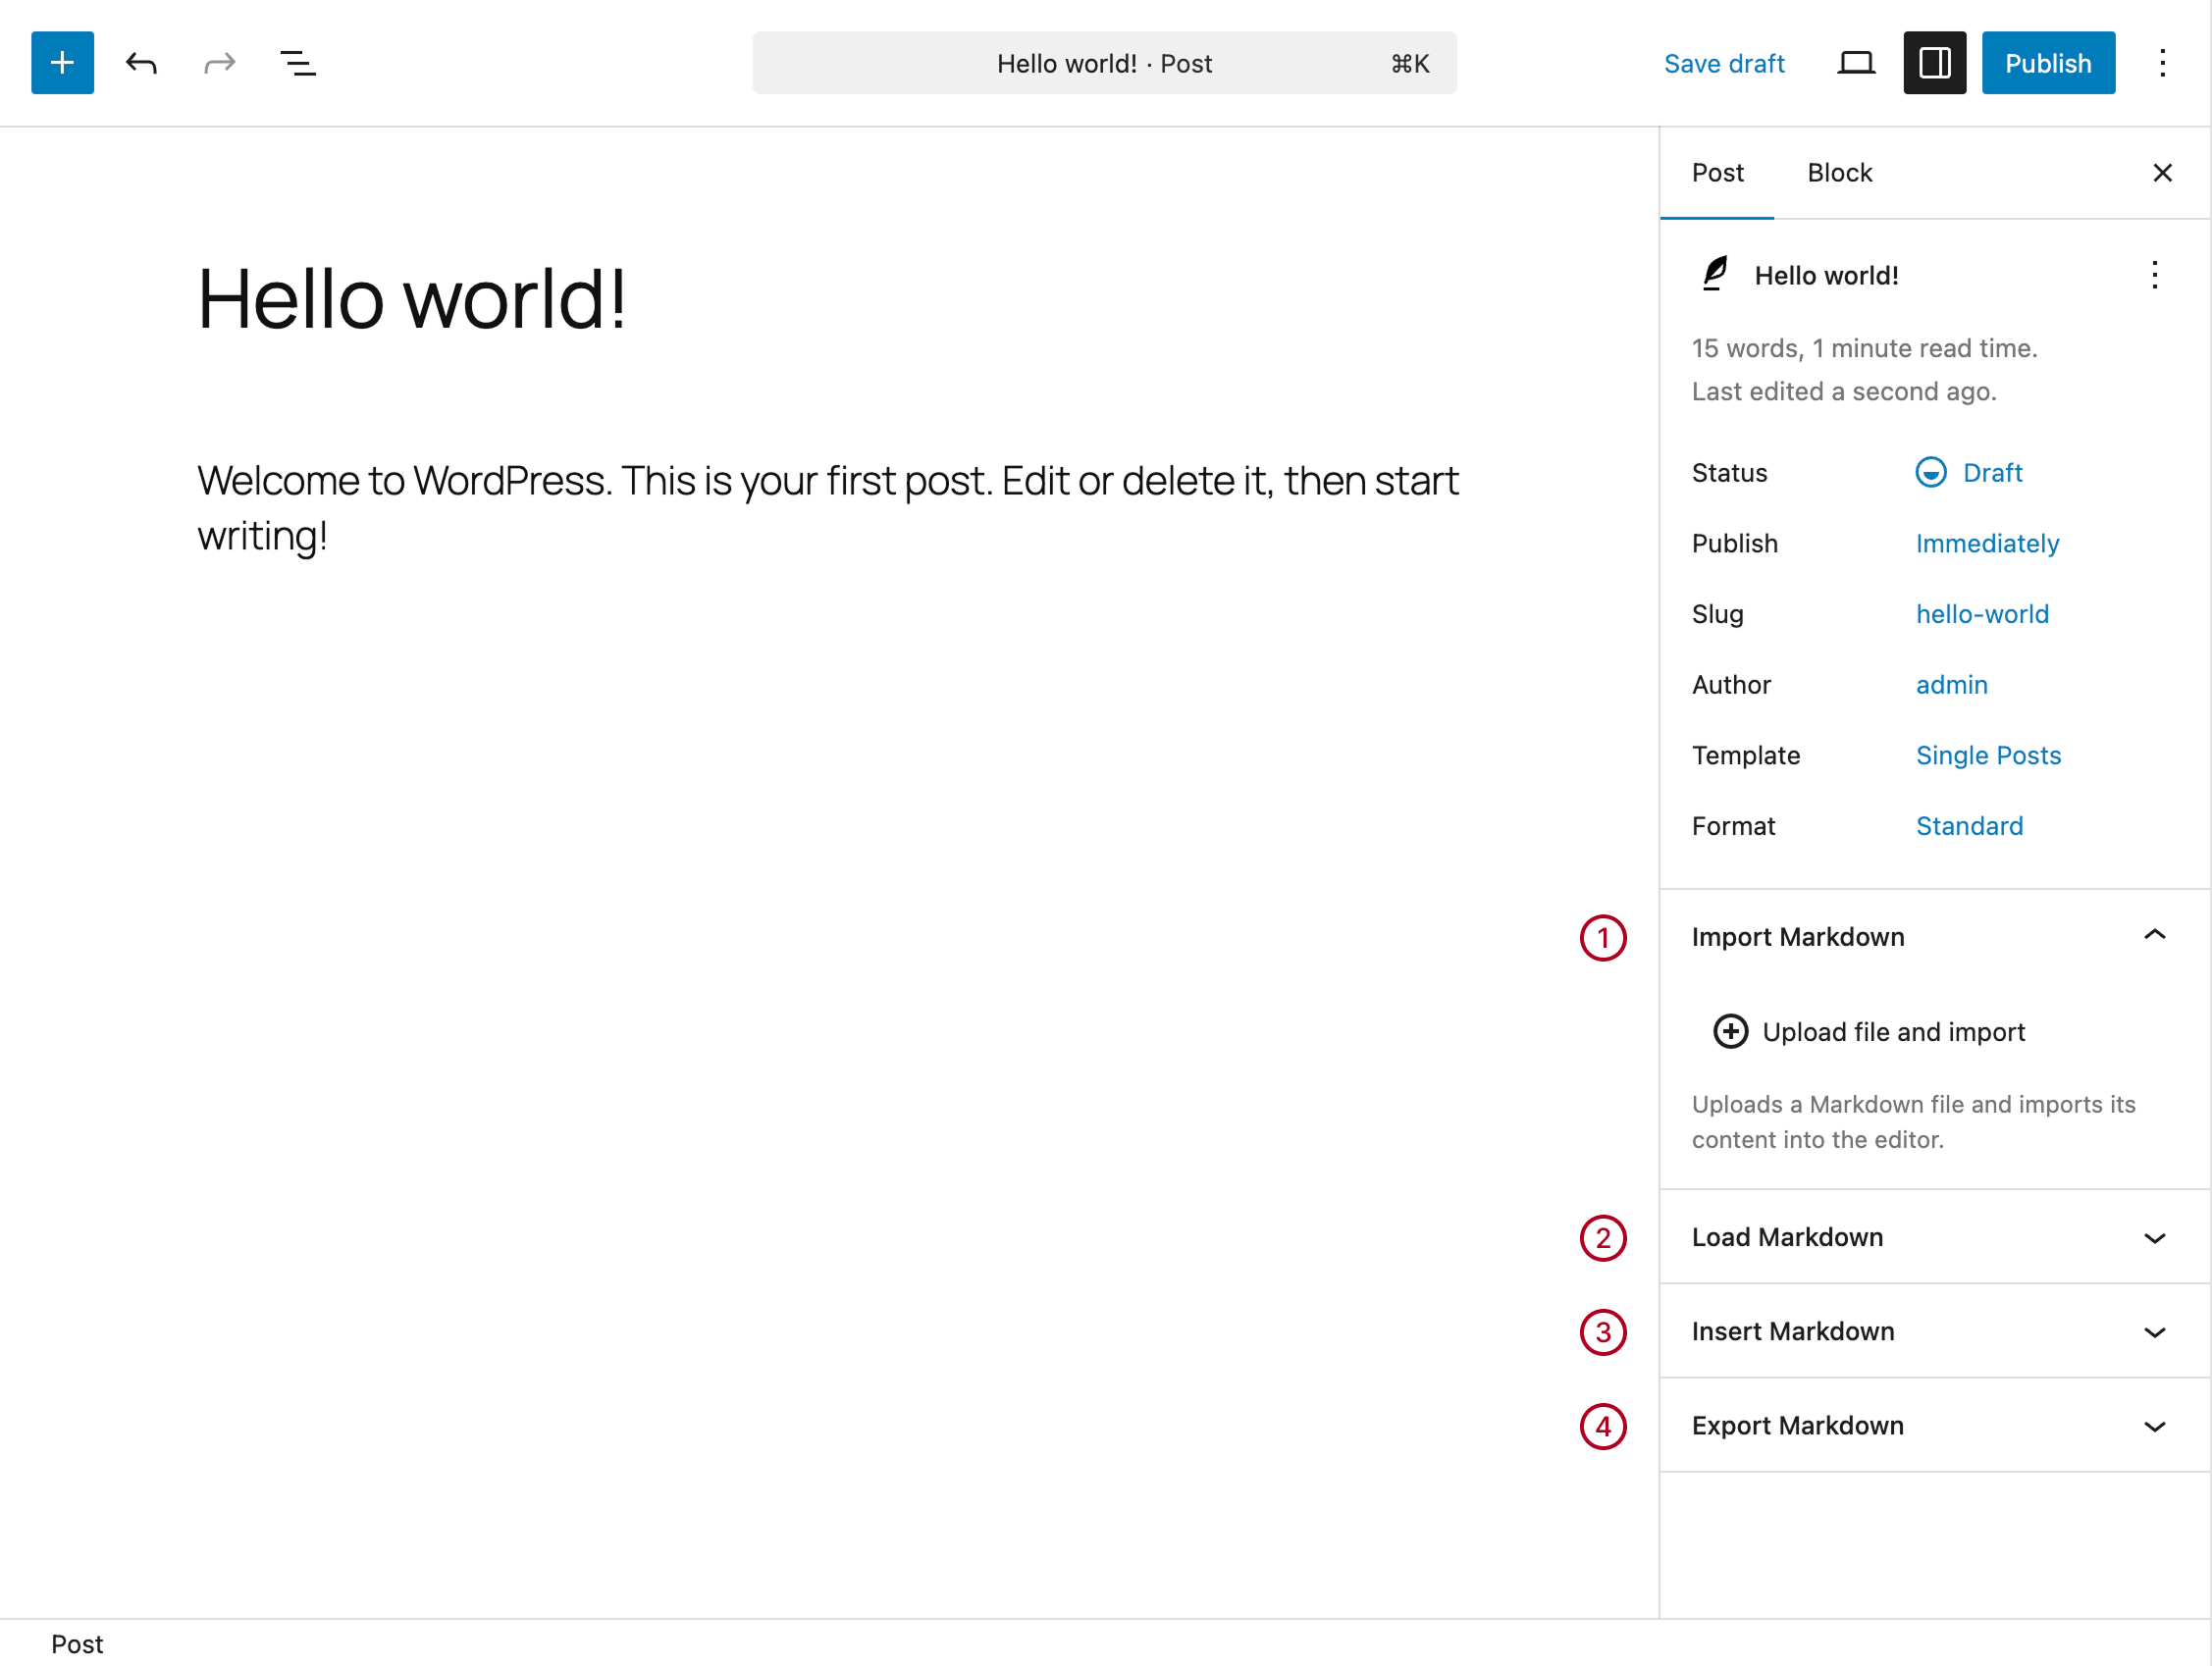Click the Undo arrow

(x=141, y=63)
